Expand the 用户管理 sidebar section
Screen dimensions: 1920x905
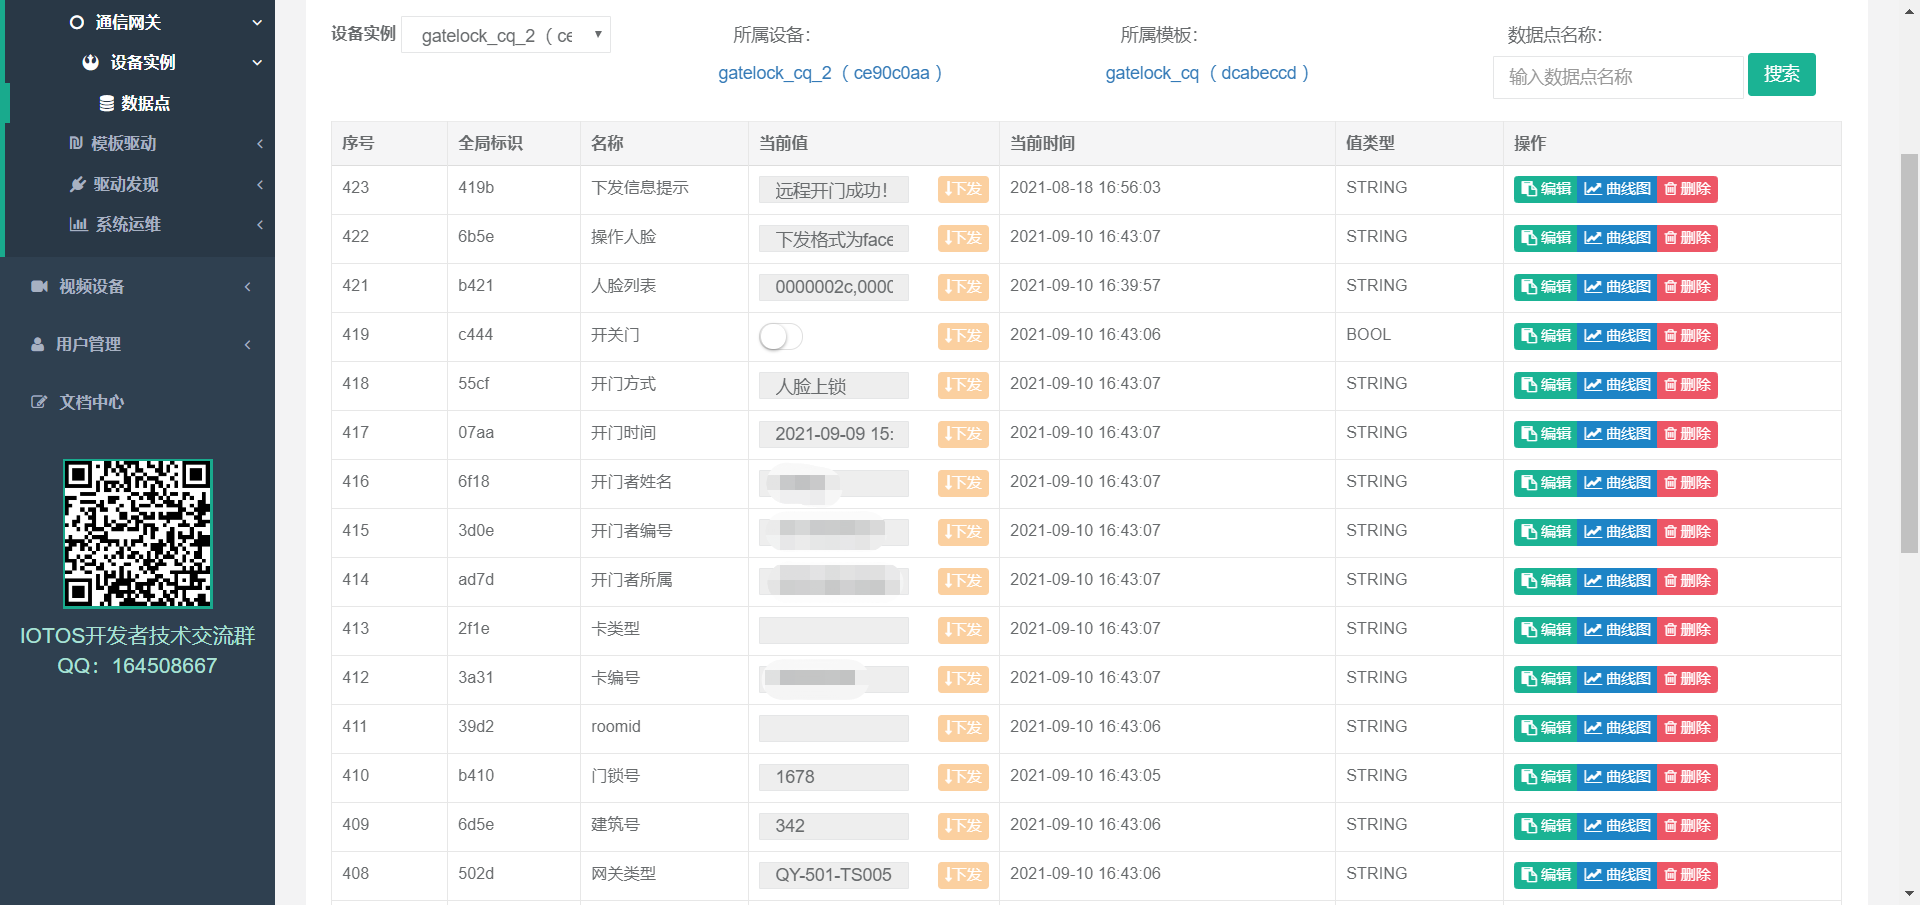click(88, 345)
